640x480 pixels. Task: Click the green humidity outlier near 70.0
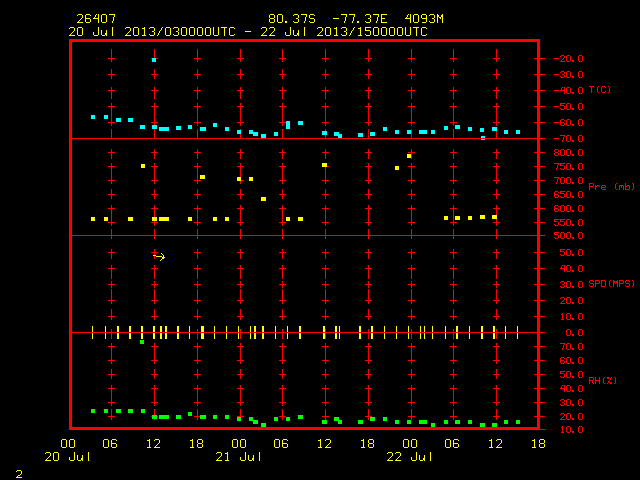click(x=142, y=342)
